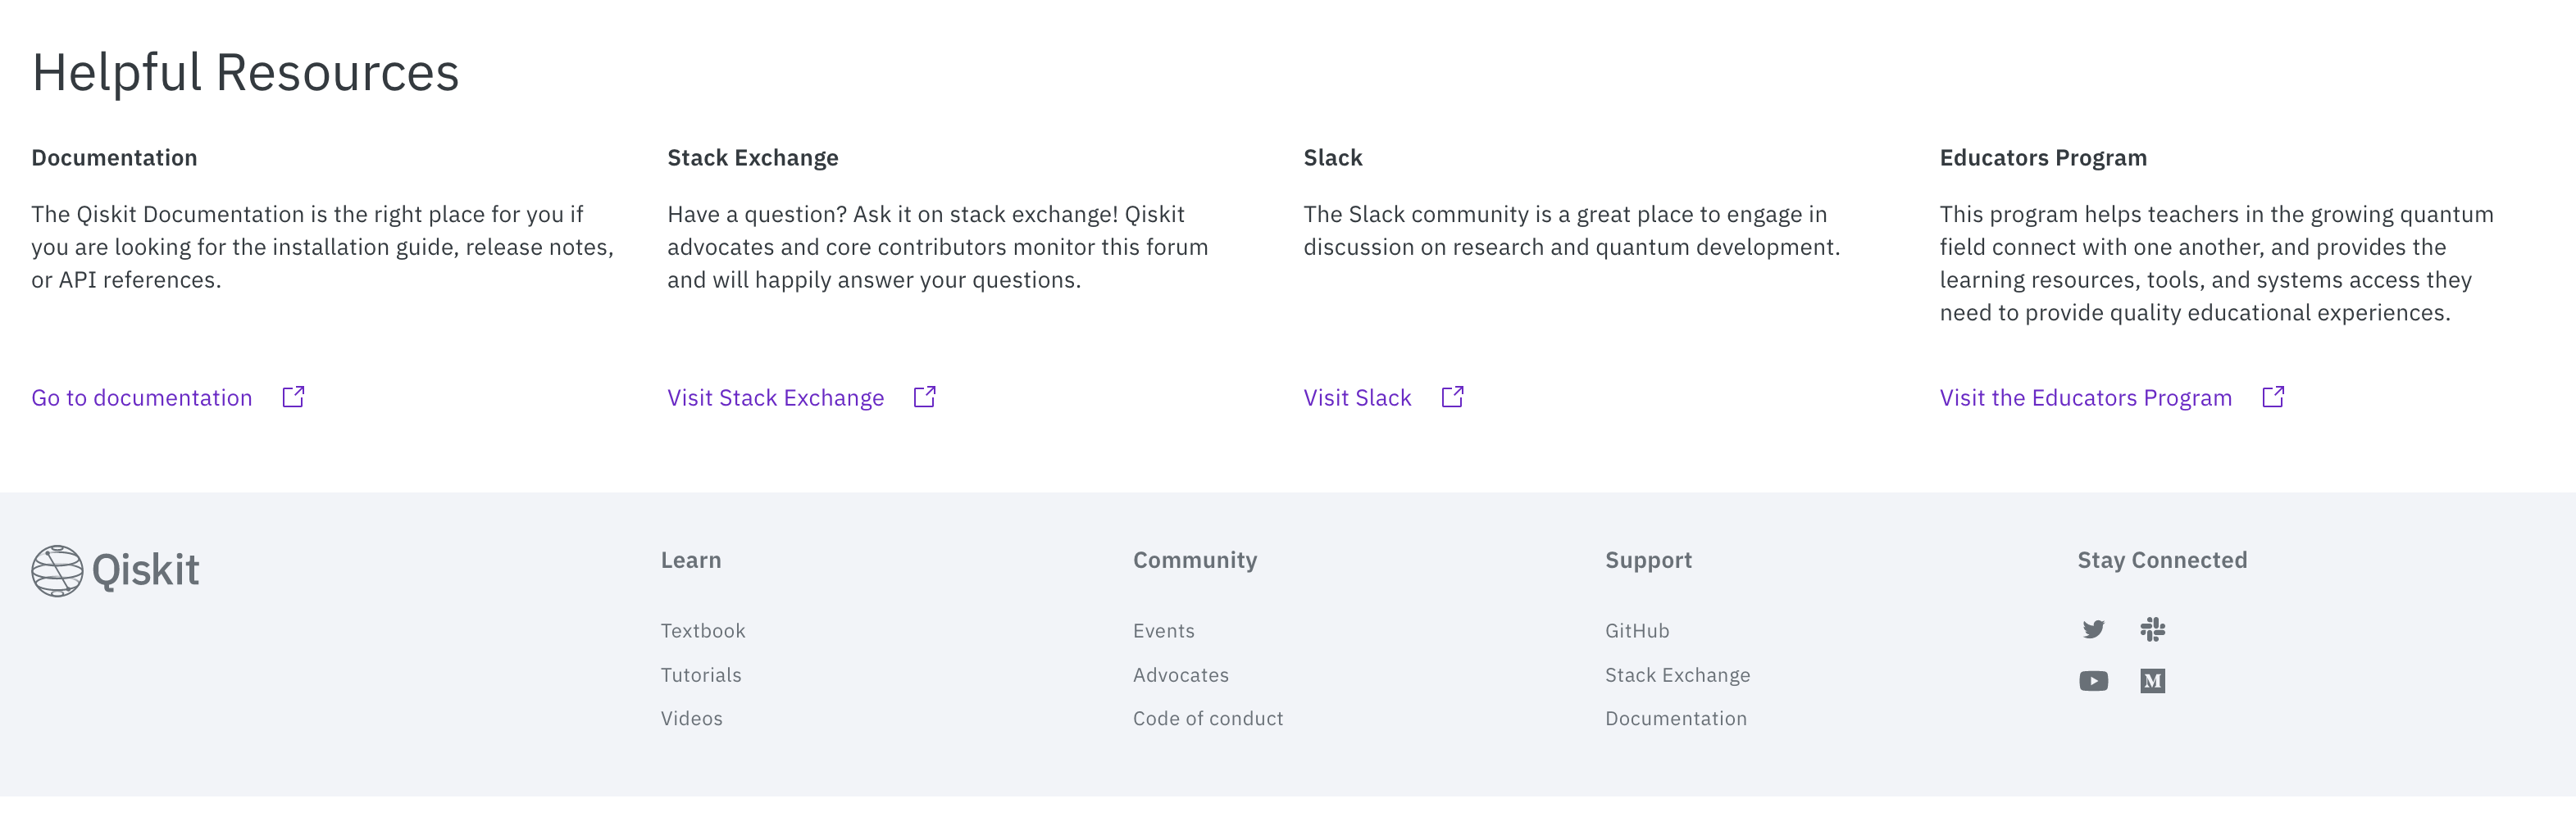The image size is (2576, 826).
Task: Open Stack Exchange under Support
Action: point(1677,674)
